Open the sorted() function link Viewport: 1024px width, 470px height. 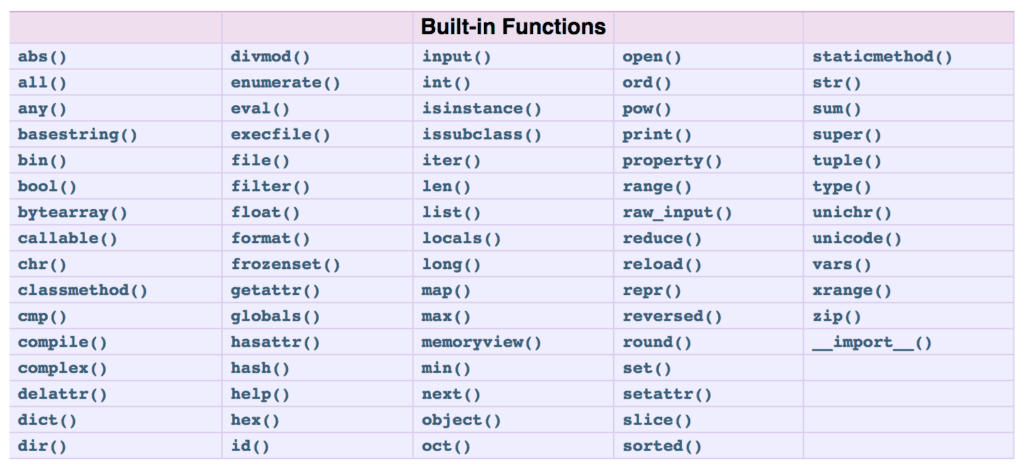tap(662, 446)
